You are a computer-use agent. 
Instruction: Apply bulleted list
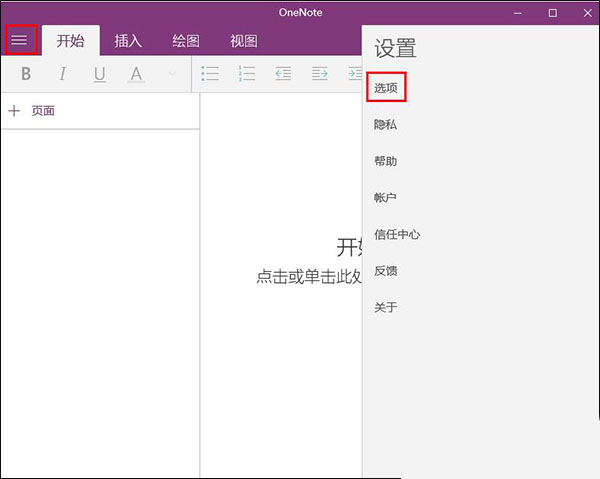(x=210, y=73)
